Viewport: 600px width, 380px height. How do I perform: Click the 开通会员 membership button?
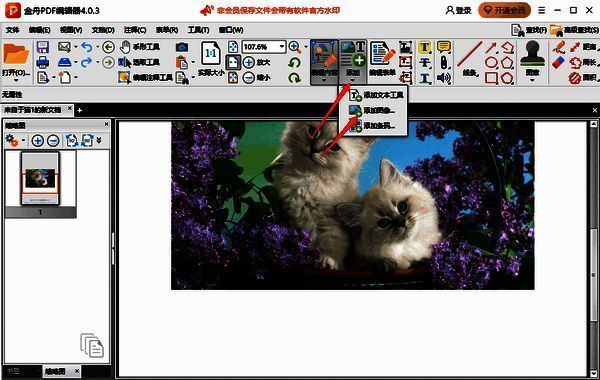(504, 10)
